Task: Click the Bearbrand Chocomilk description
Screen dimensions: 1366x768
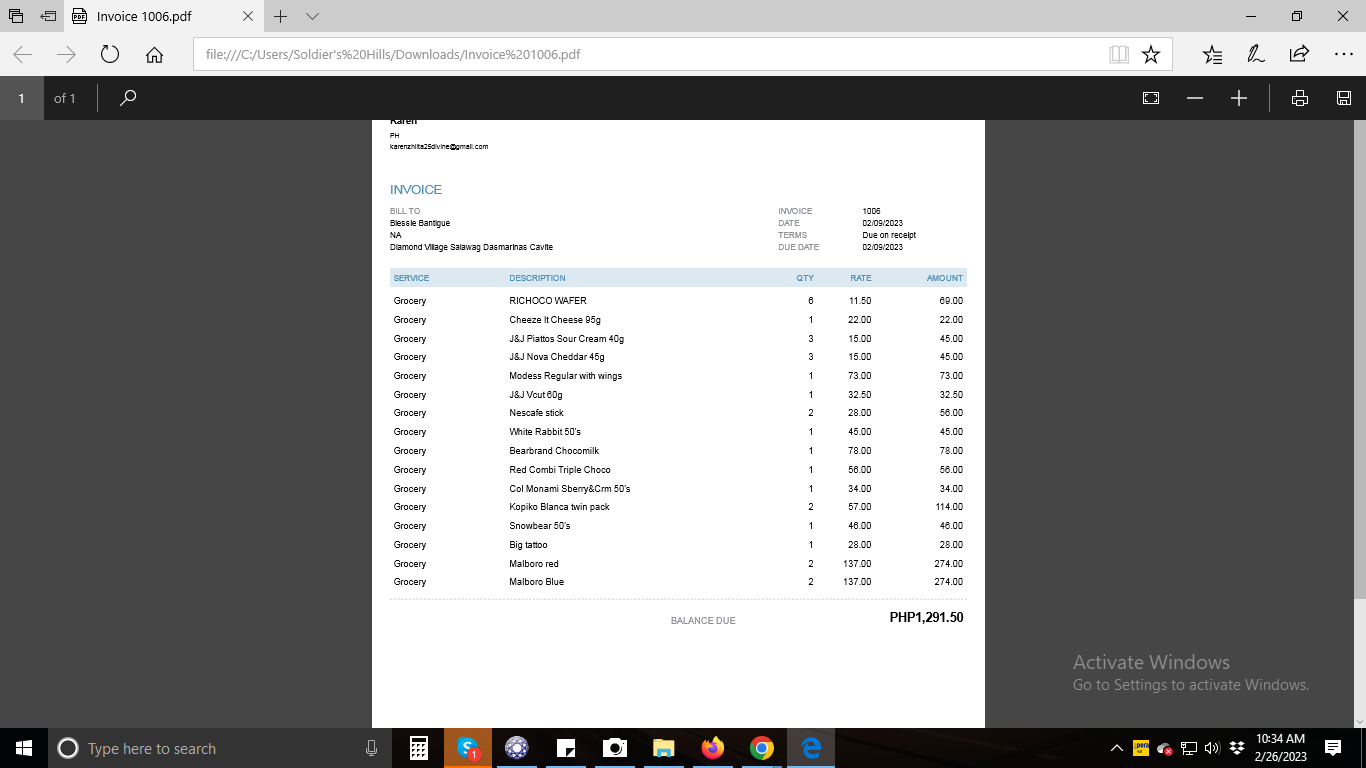Action: click(x=554, y=451)
